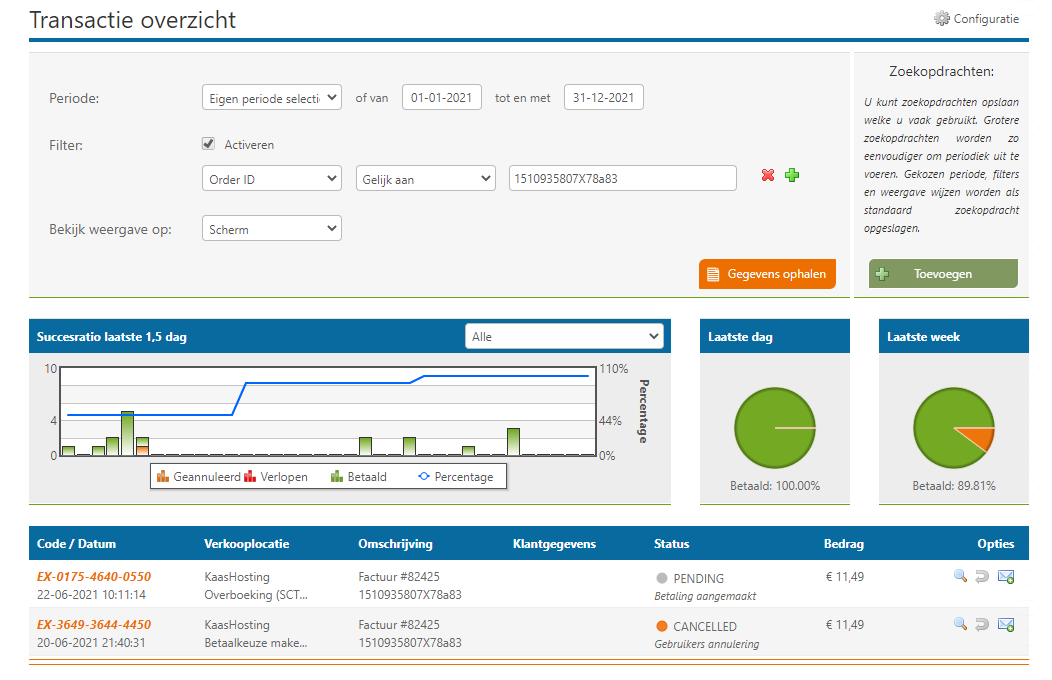Open the Periode selection dropdown

point(272,98)
